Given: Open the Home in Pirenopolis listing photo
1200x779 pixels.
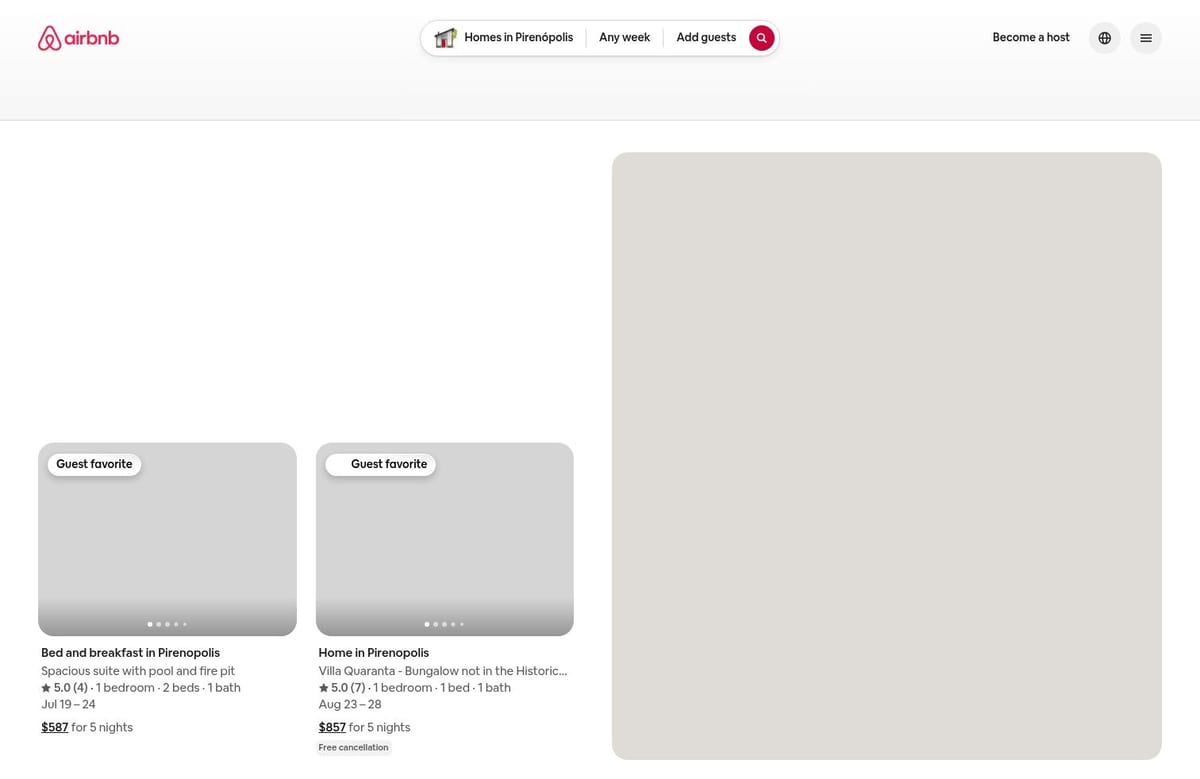Looking at the screenshot, I should tap(445, 539).
